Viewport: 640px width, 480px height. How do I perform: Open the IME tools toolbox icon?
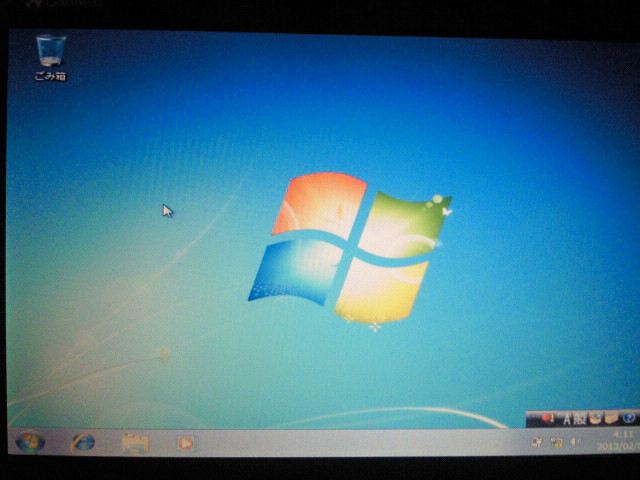click(611, 419)
